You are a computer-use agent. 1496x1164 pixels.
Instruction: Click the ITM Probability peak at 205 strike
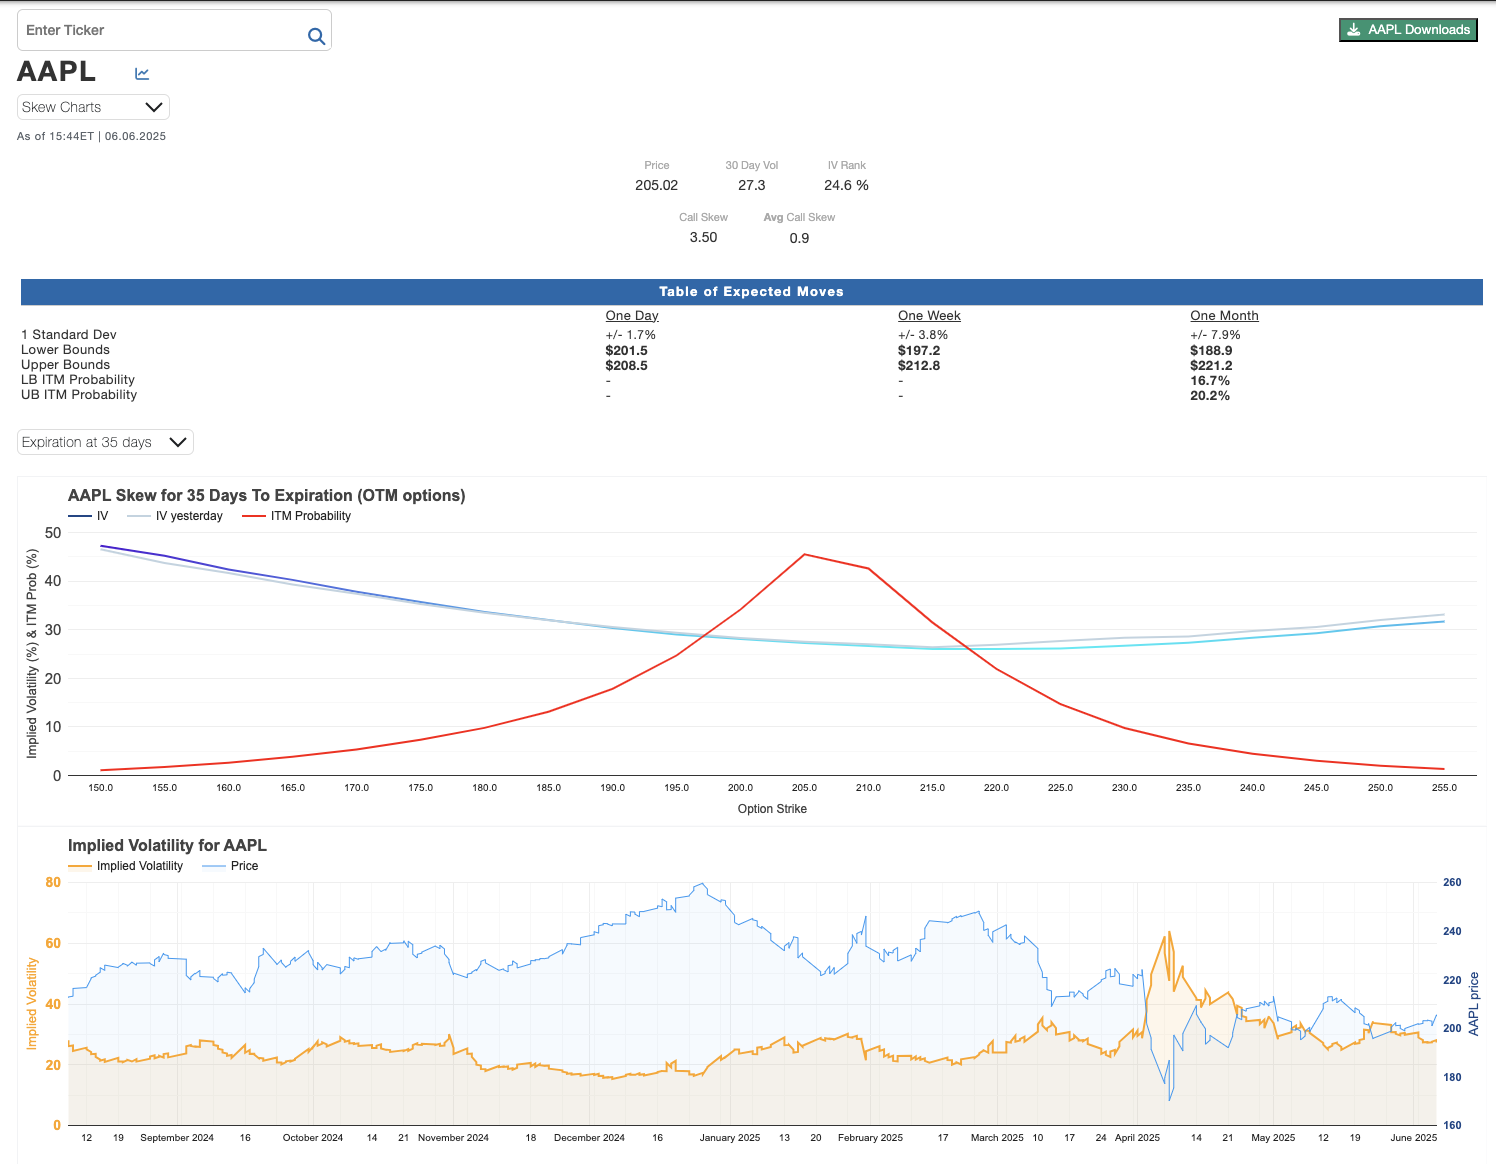click(x=804, y=554)
